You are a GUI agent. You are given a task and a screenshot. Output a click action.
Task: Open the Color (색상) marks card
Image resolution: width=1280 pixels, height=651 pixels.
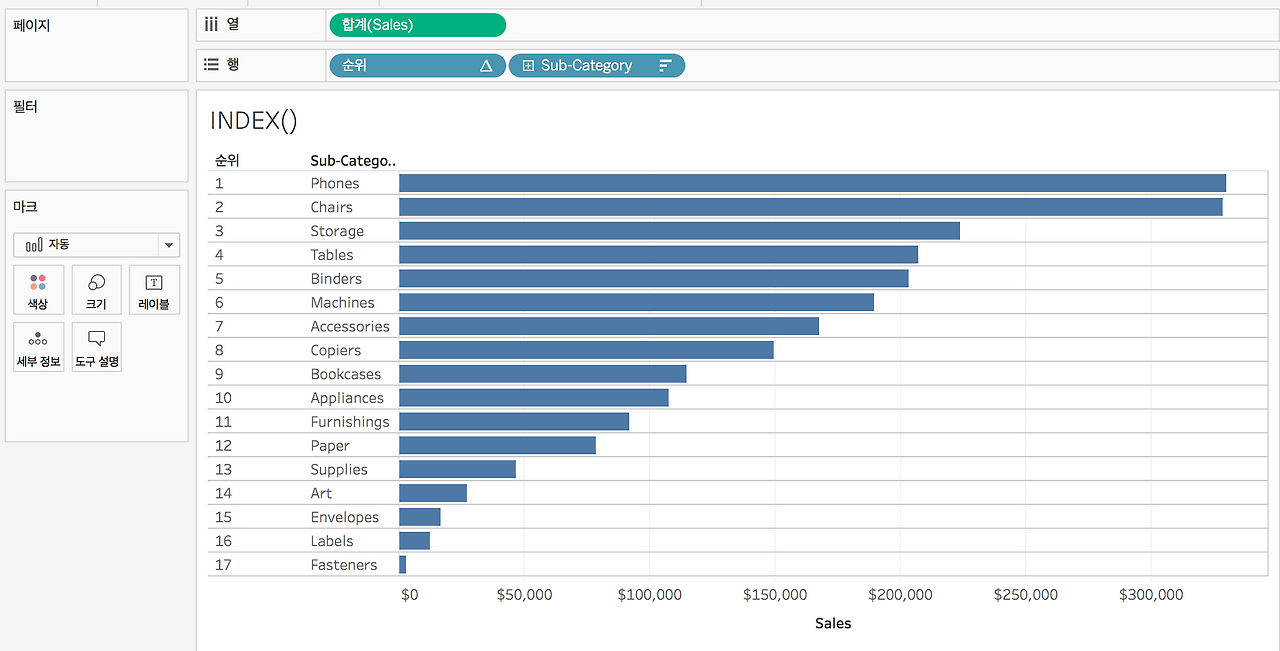point(38,290)
